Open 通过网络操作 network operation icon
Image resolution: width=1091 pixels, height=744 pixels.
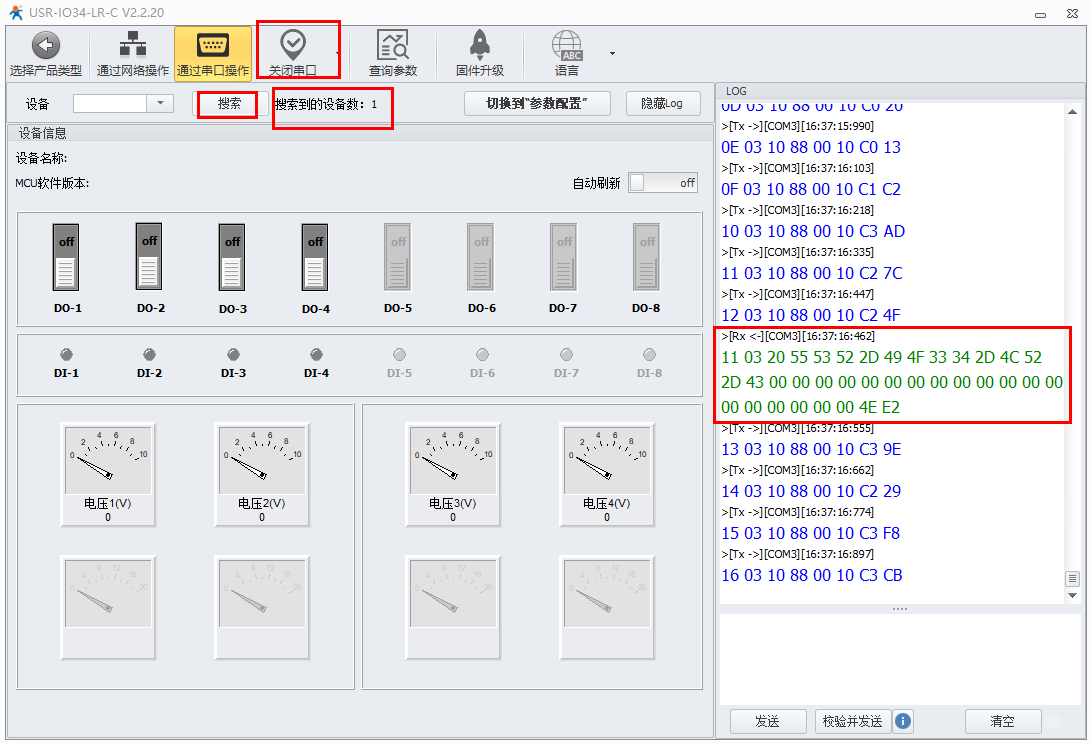pos(132,45)
